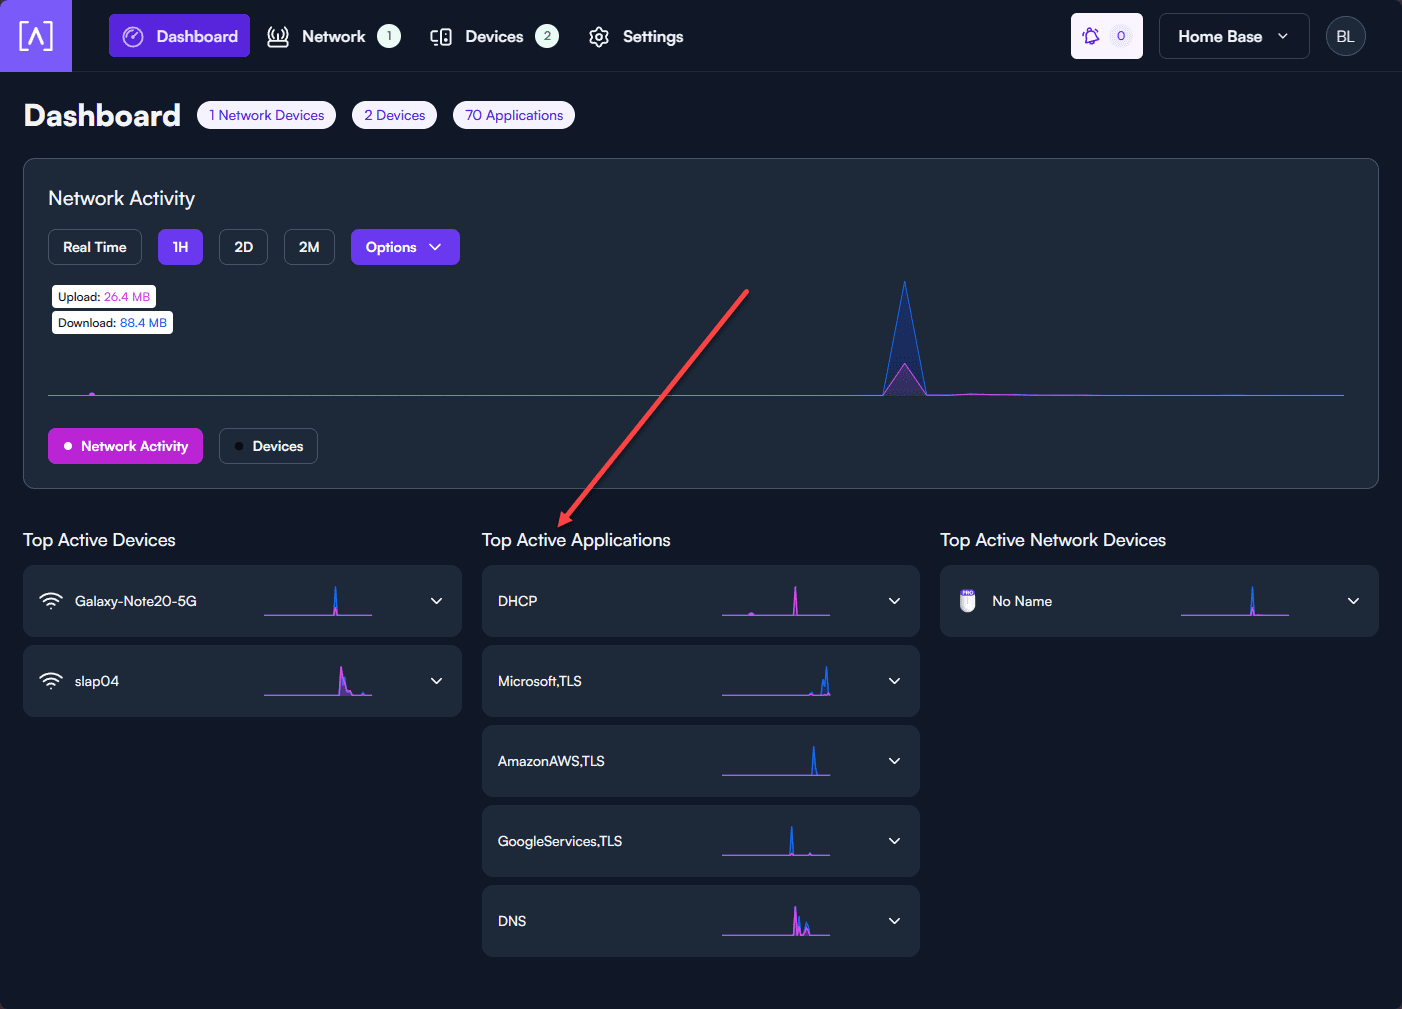Toggle the Network Activity series on chart

click(x=125, y=446)
